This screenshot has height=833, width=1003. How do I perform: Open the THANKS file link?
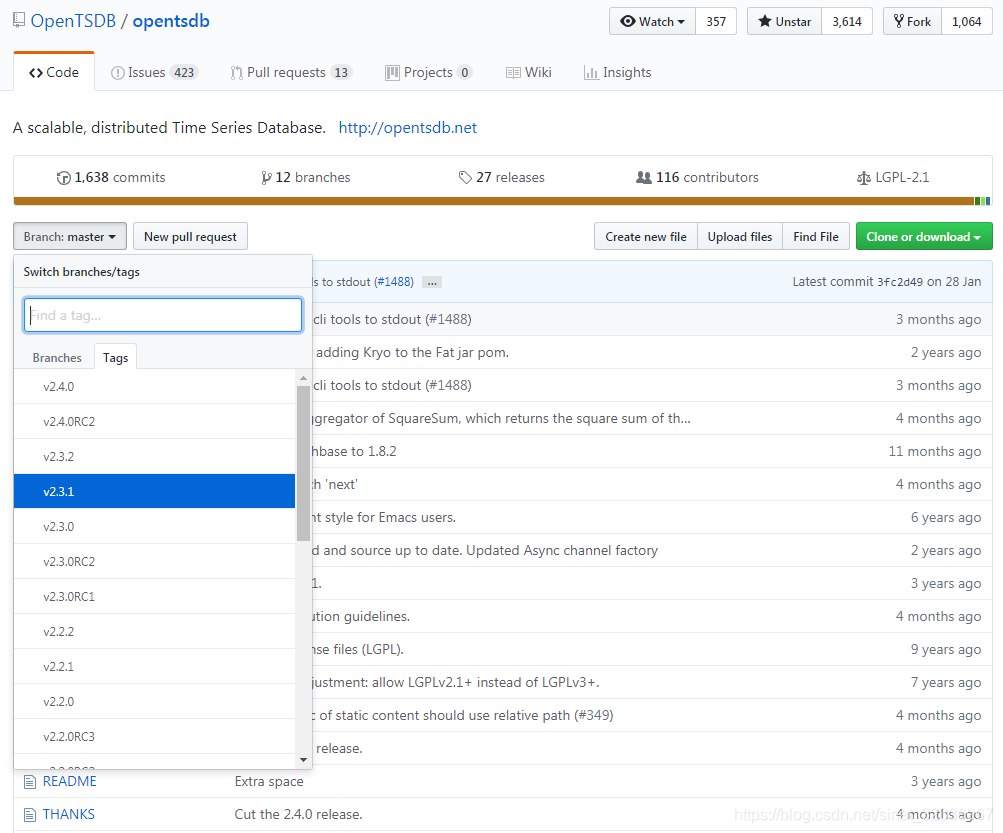(68, 814)
